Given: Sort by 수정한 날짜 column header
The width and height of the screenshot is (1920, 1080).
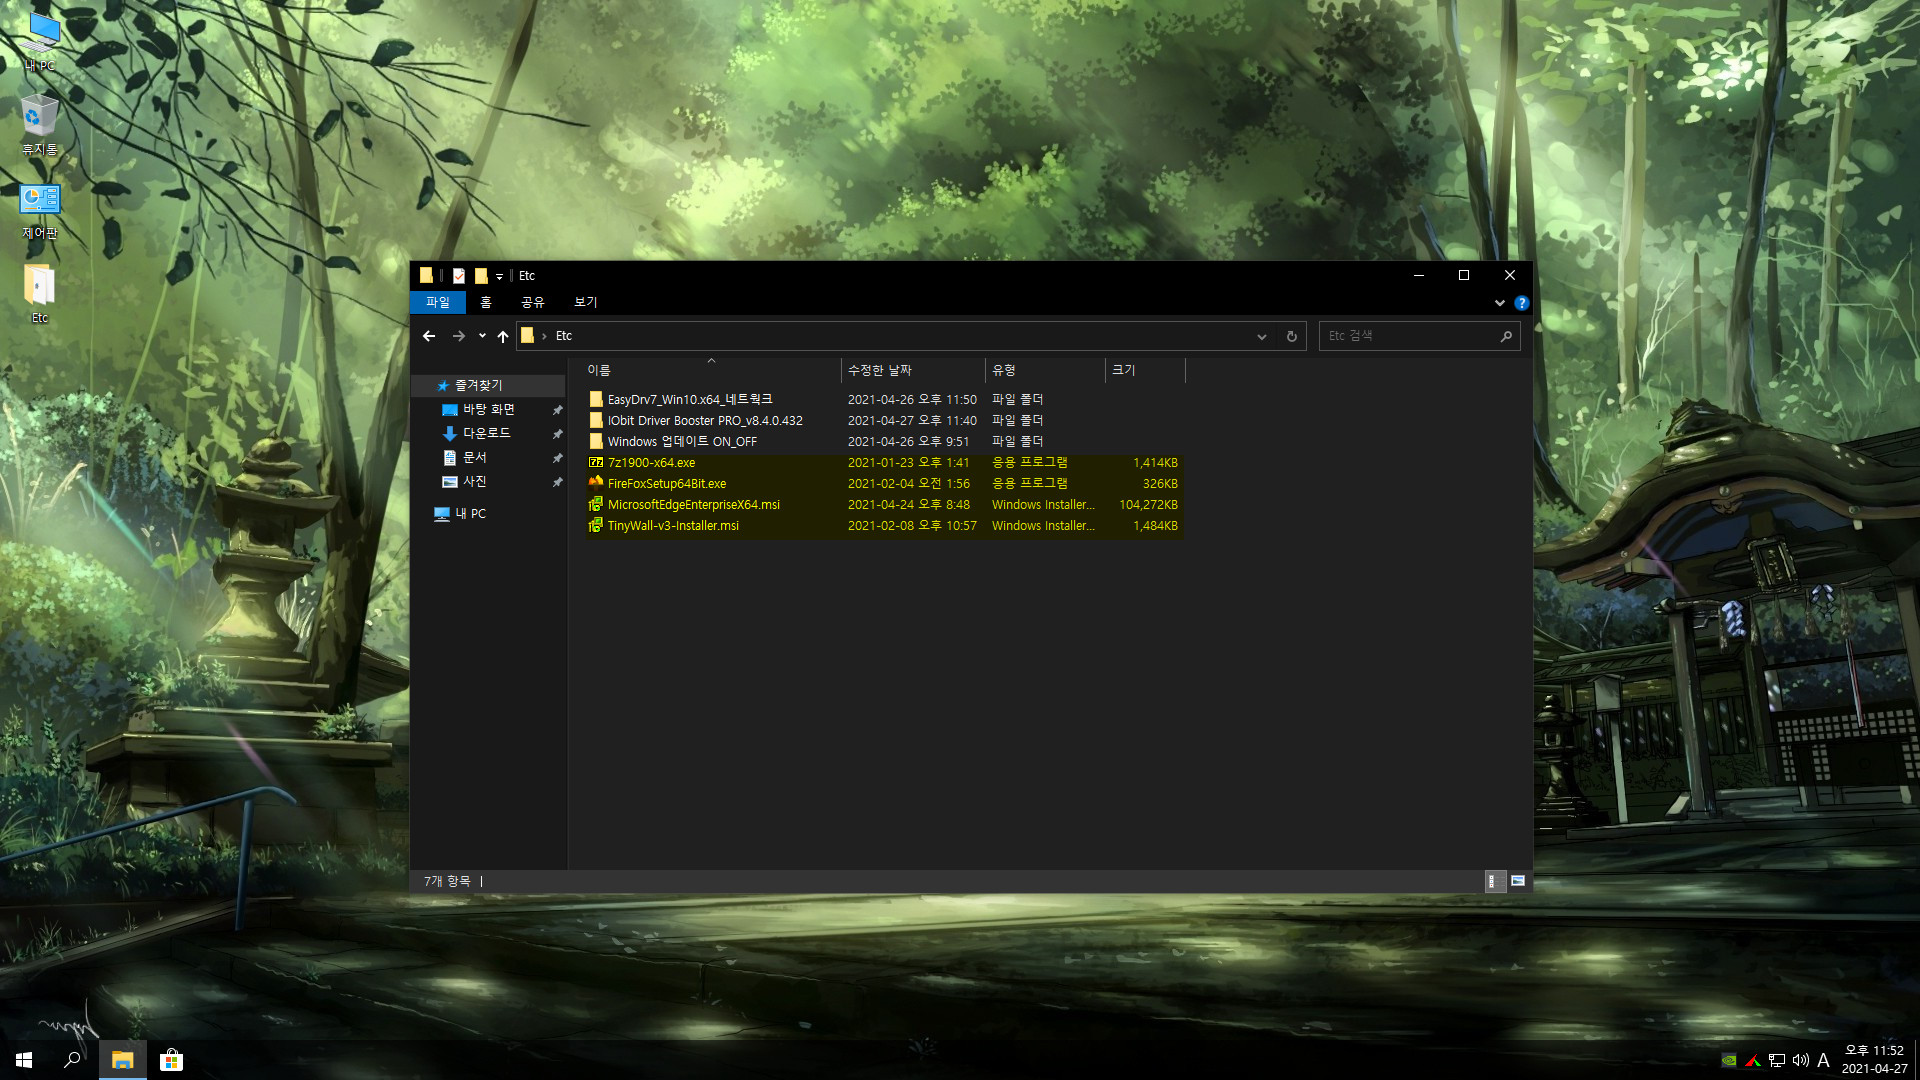Looking at the screenshot, I should pyautogui.click(x=913, y=371).
